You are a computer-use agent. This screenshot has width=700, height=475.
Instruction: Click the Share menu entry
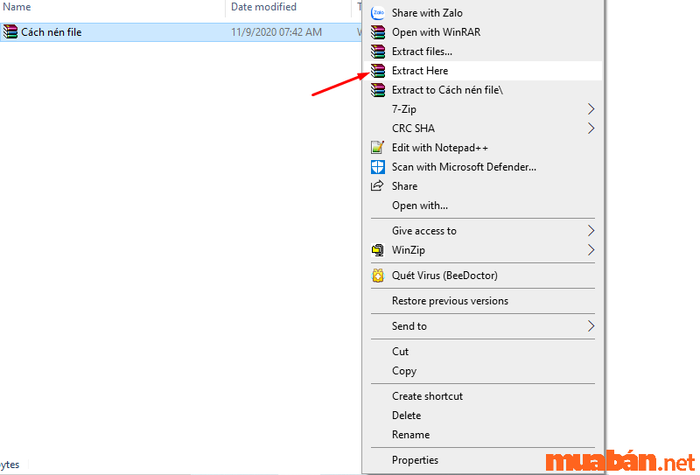(x=483, y=186)
